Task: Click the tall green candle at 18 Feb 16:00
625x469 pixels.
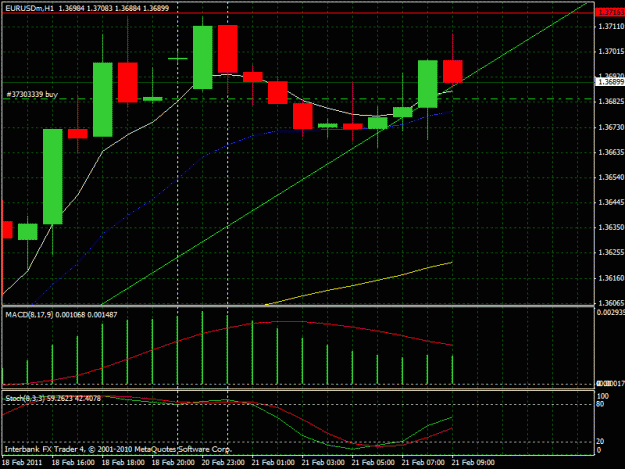Action: pos(53,177)
